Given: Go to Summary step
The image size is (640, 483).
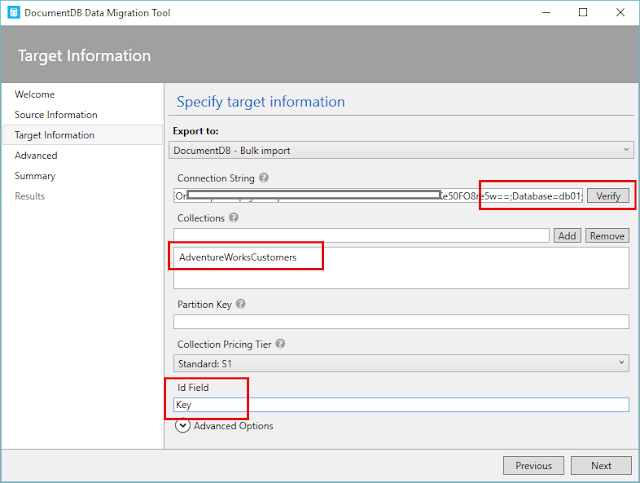Looking at the screenshot, I should click(35, 176).
